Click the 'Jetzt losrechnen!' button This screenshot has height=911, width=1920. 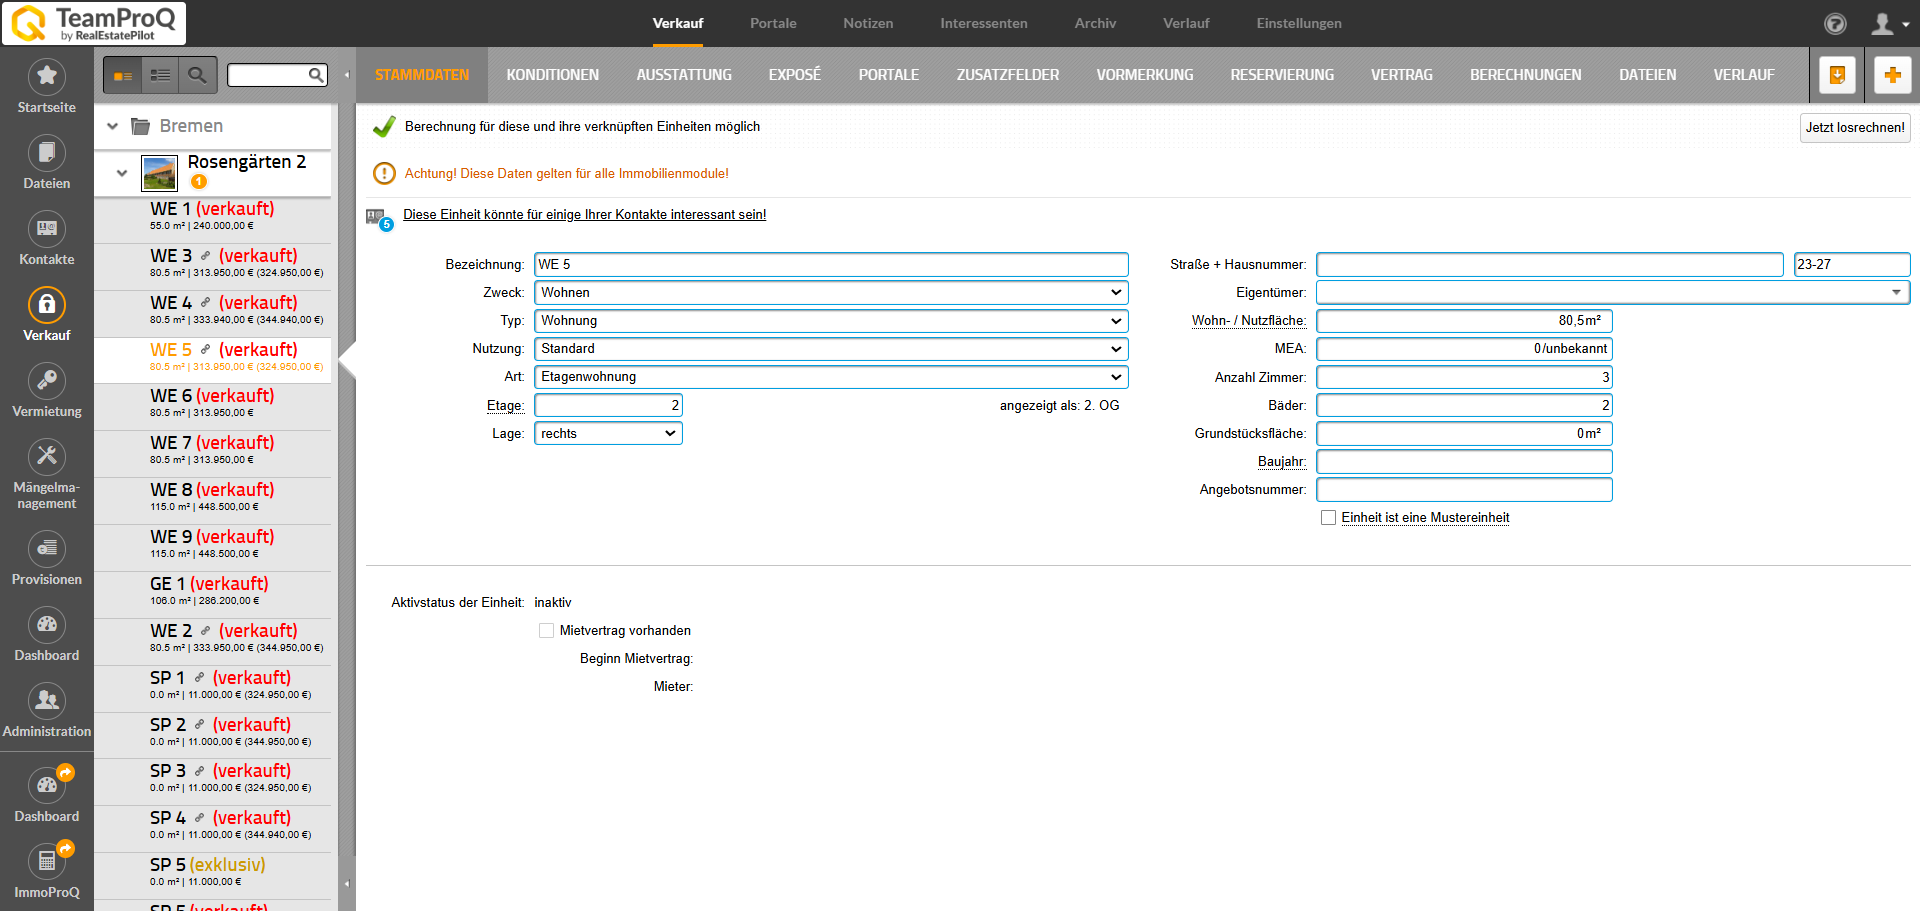click(1854, 128)
